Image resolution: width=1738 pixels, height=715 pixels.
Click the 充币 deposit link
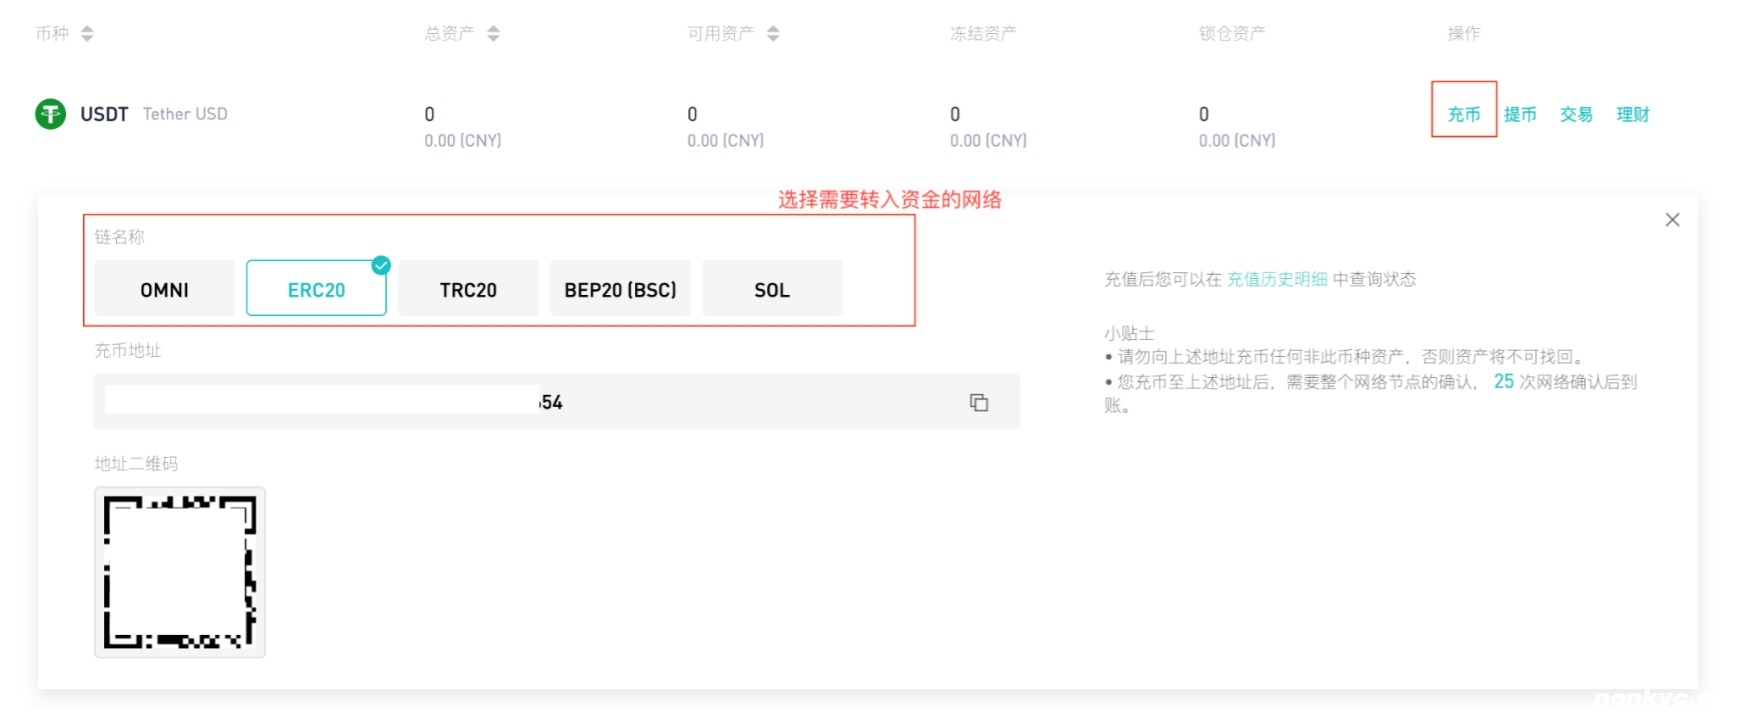[1463, 114]
